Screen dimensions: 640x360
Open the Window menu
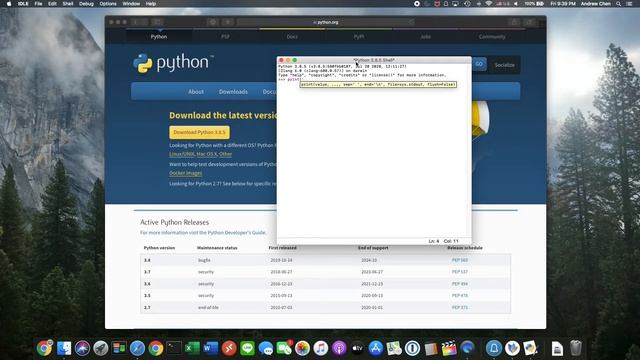pos(131,4)
